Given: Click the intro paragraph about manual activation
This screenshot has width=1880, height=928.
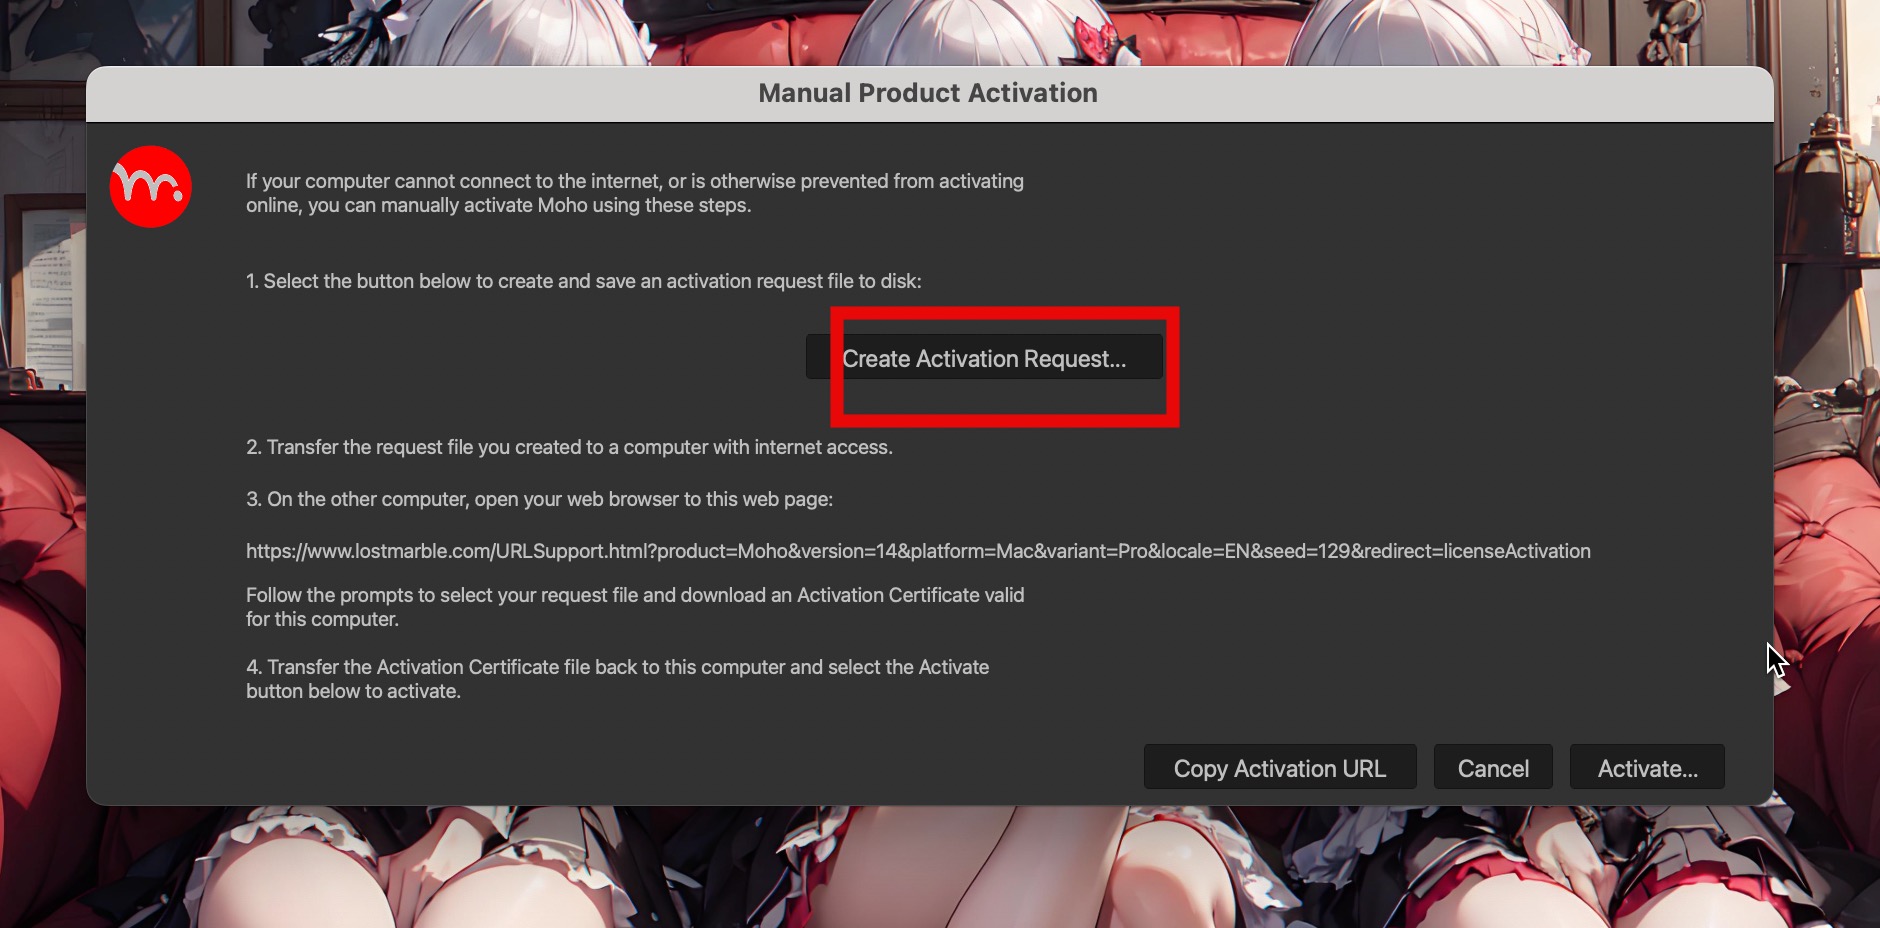Looking at the screenshot, I should pyautogui.click(x=635, y=193).
